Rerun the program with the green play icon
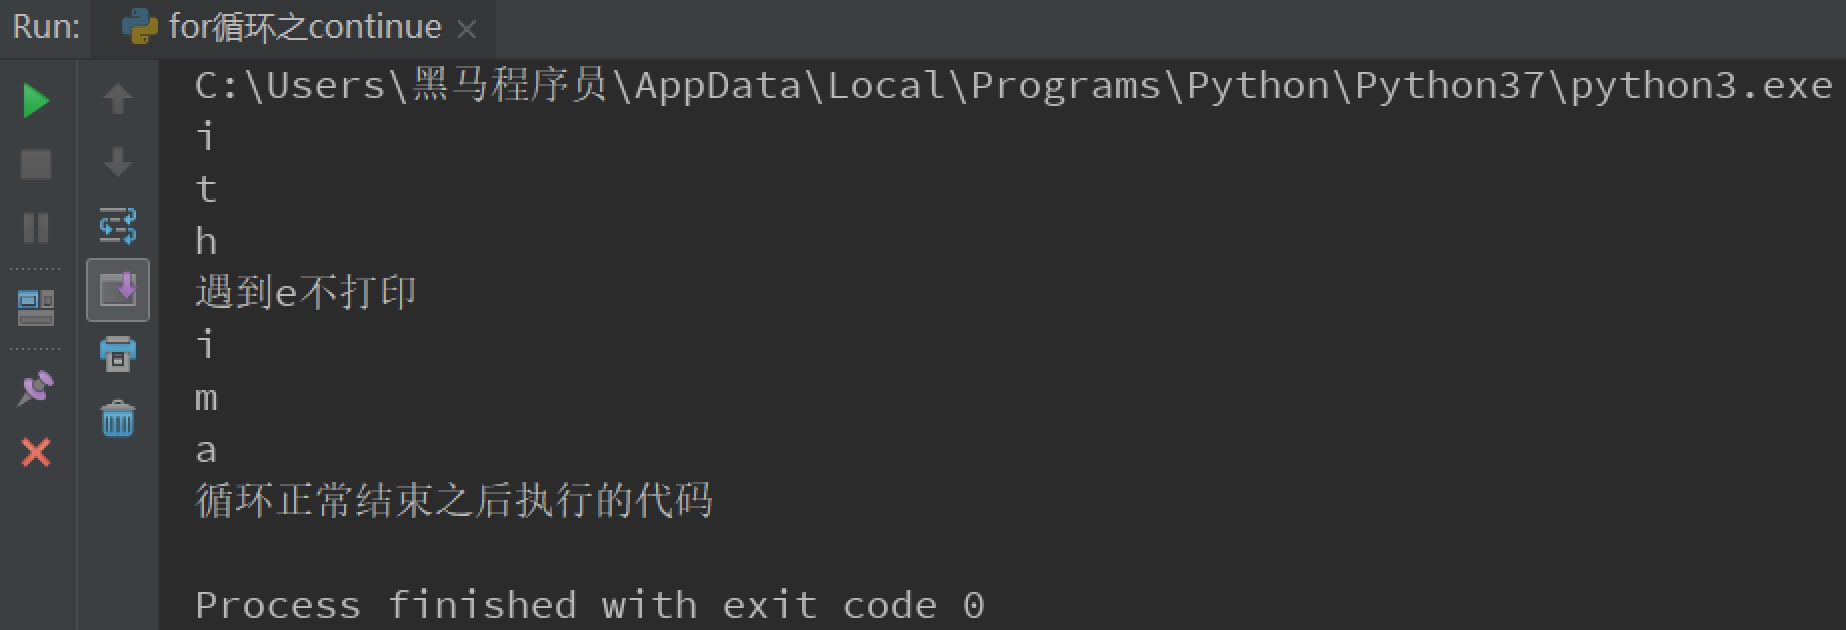This screenshot has width=1846, height=630. click(36, 100)
